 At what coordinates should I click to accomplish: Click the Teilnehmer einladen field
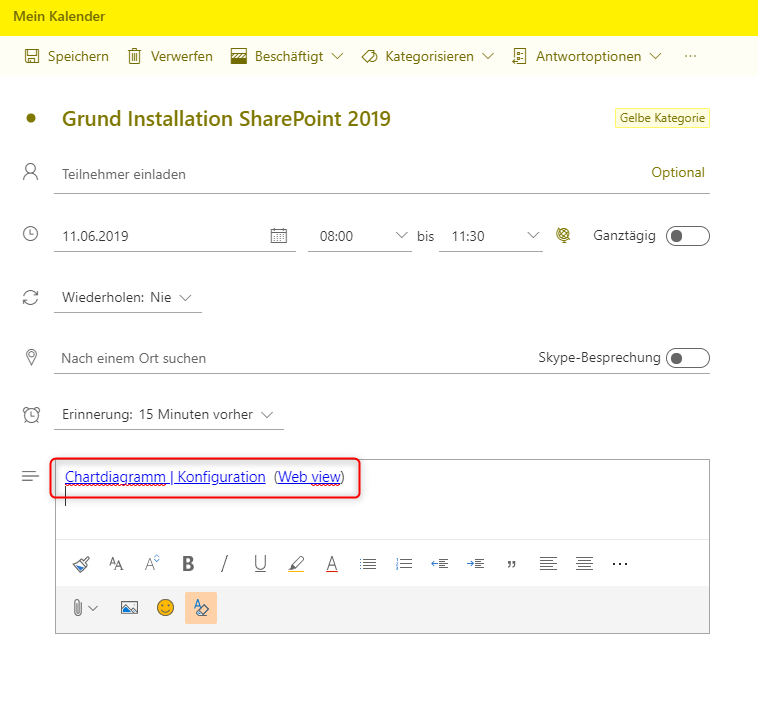[x=348, y=174]
